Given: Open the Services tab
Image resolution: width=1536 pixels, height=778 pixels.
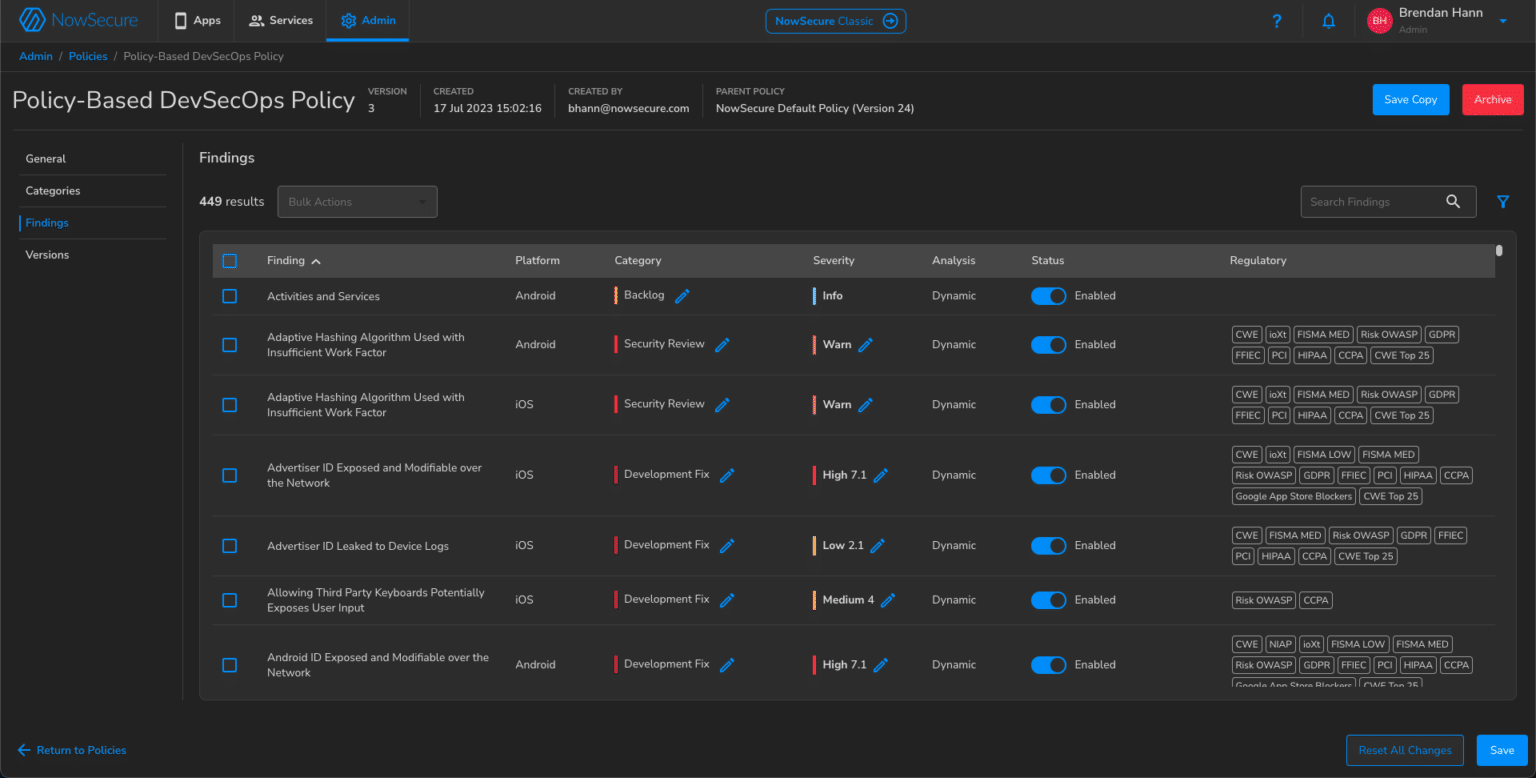Looking at the screenshot, I should [281, 21].
